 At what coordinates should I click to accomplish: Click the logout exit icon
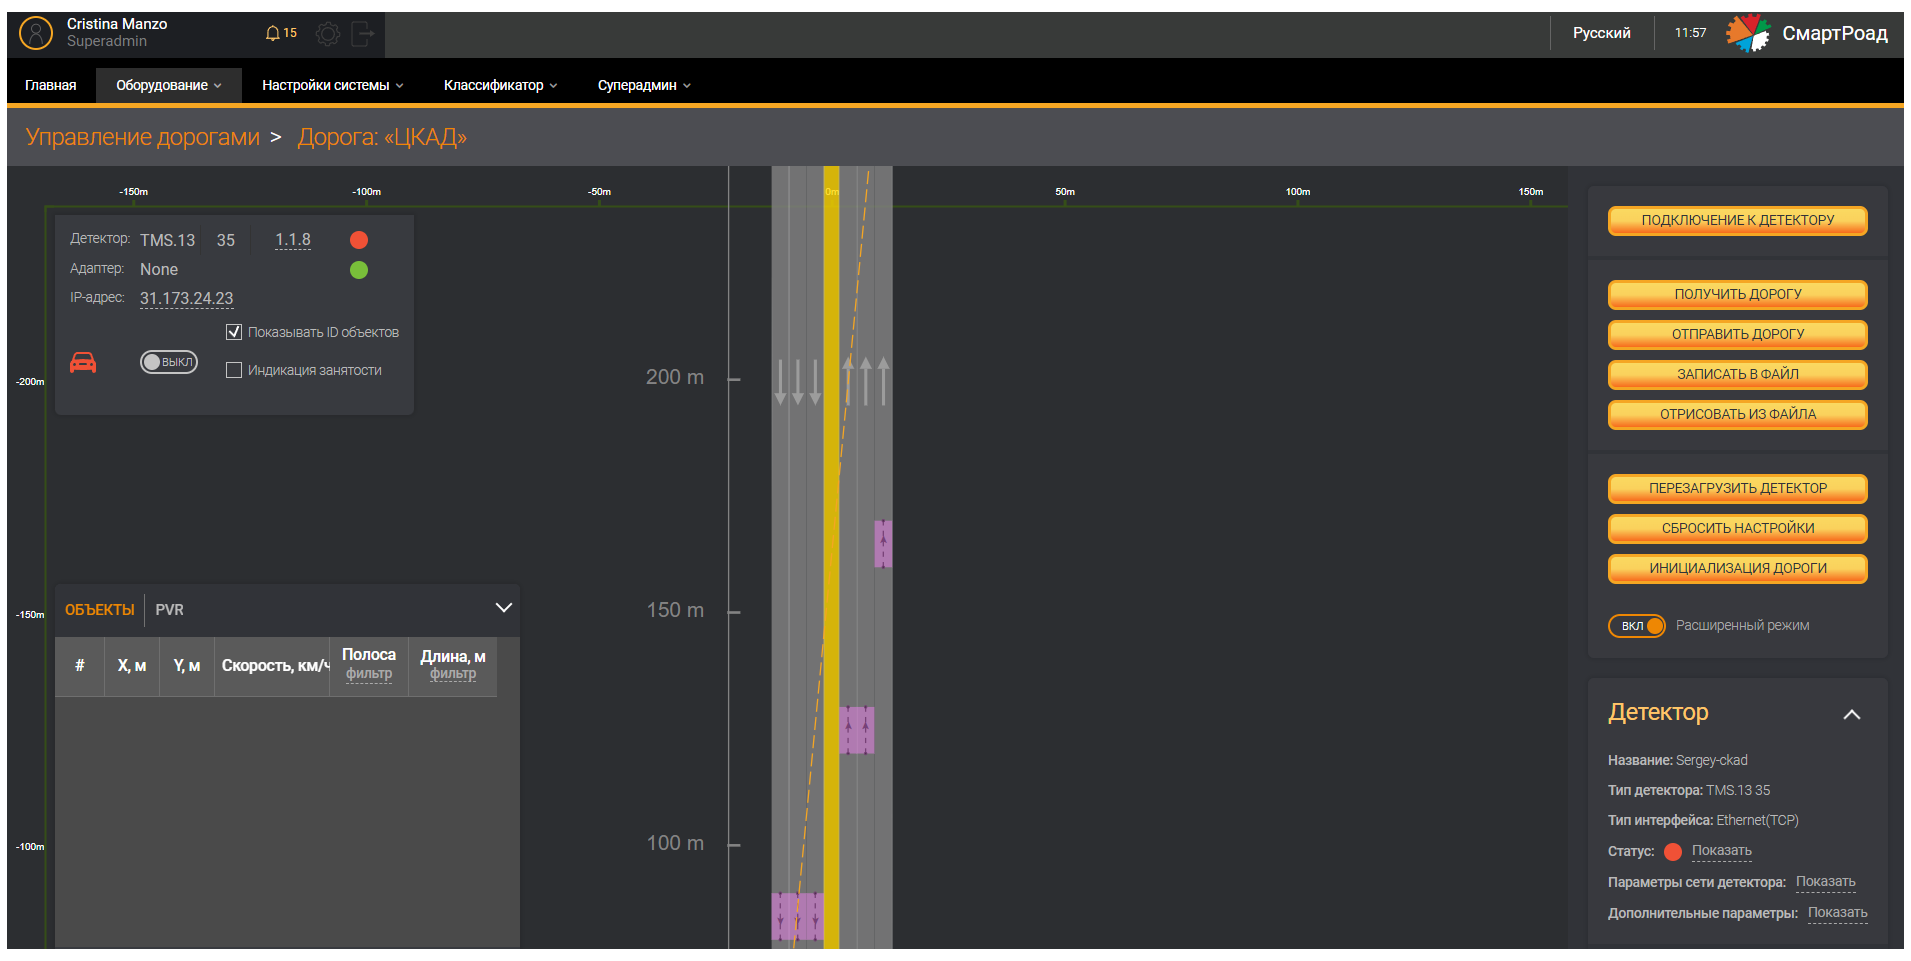pos(363,34)
